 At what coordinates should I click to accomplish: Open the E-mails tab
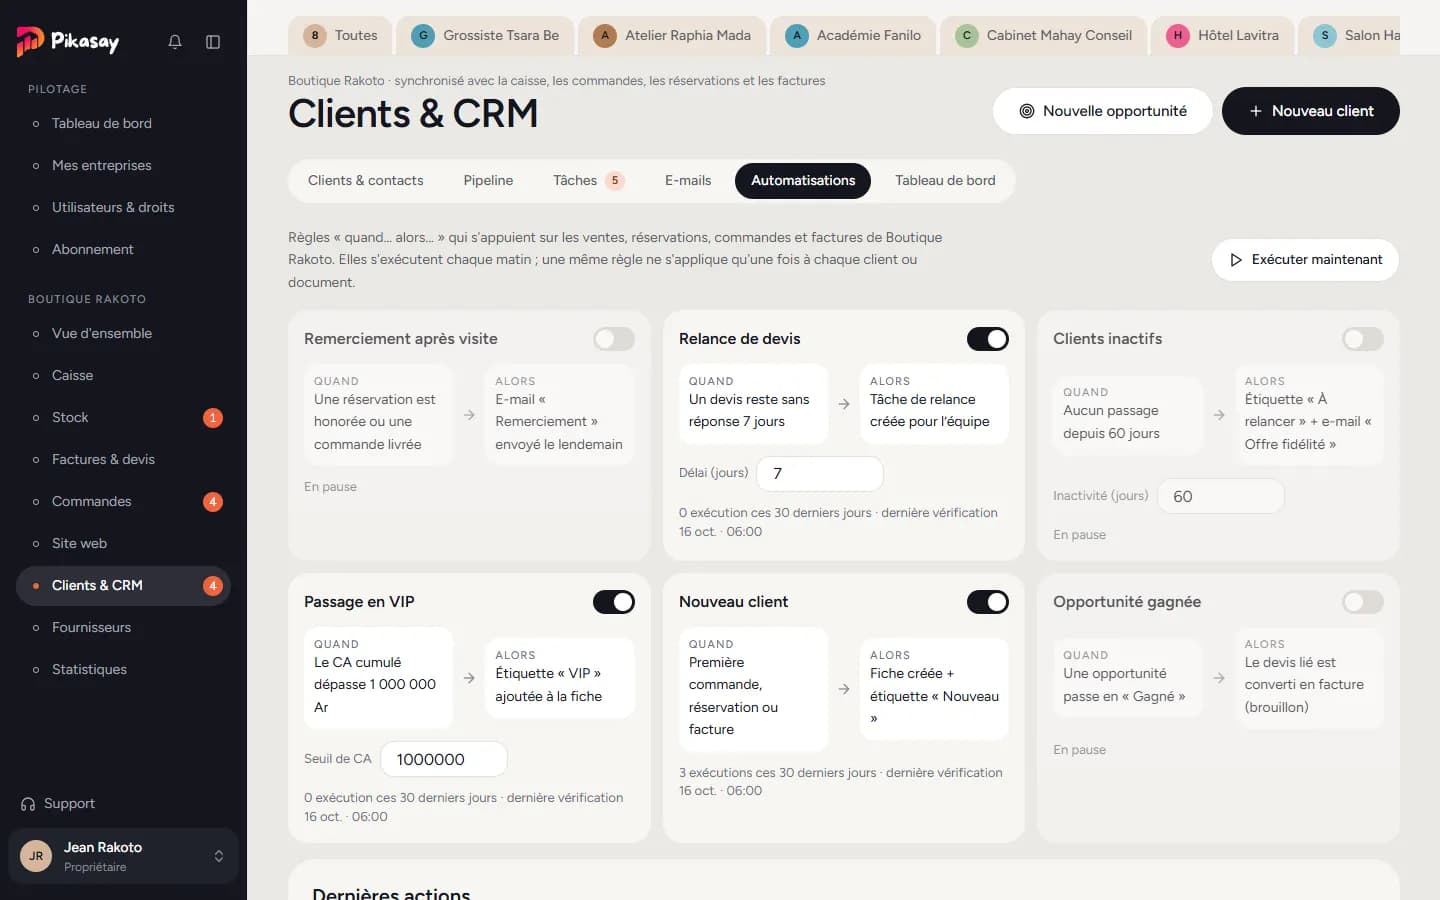tap(688, 181)
